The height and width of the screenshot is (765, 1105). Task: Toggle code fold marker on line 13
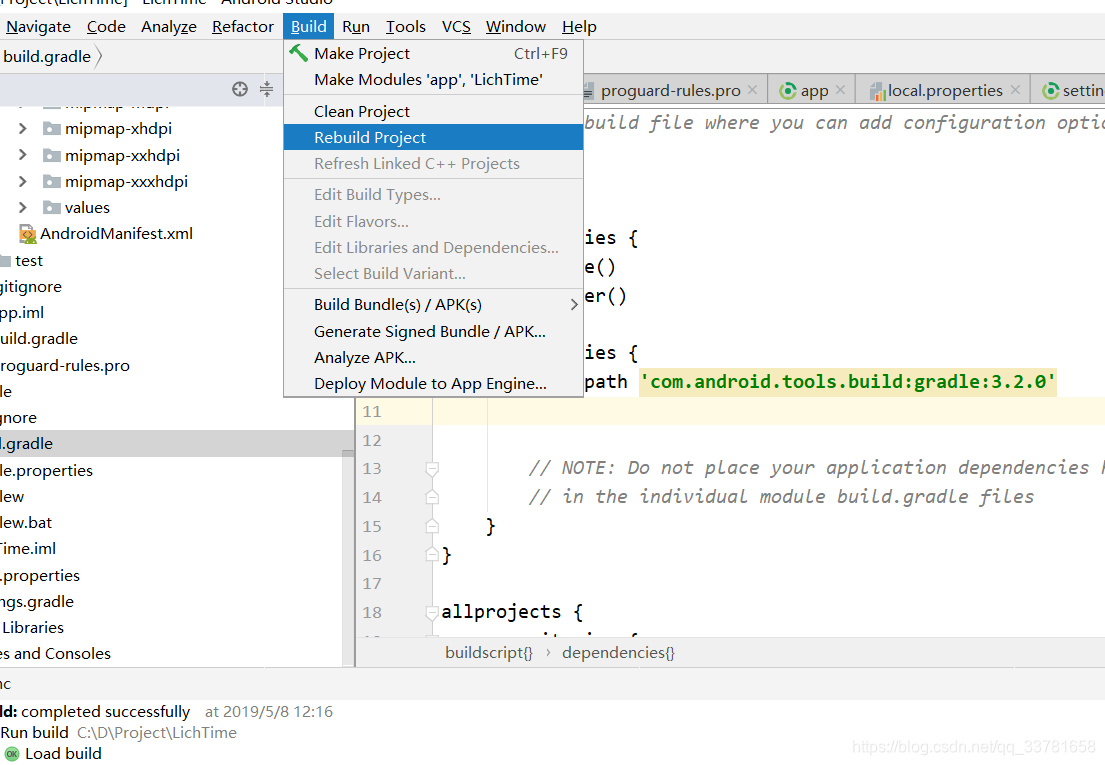(x=432, y=468)
